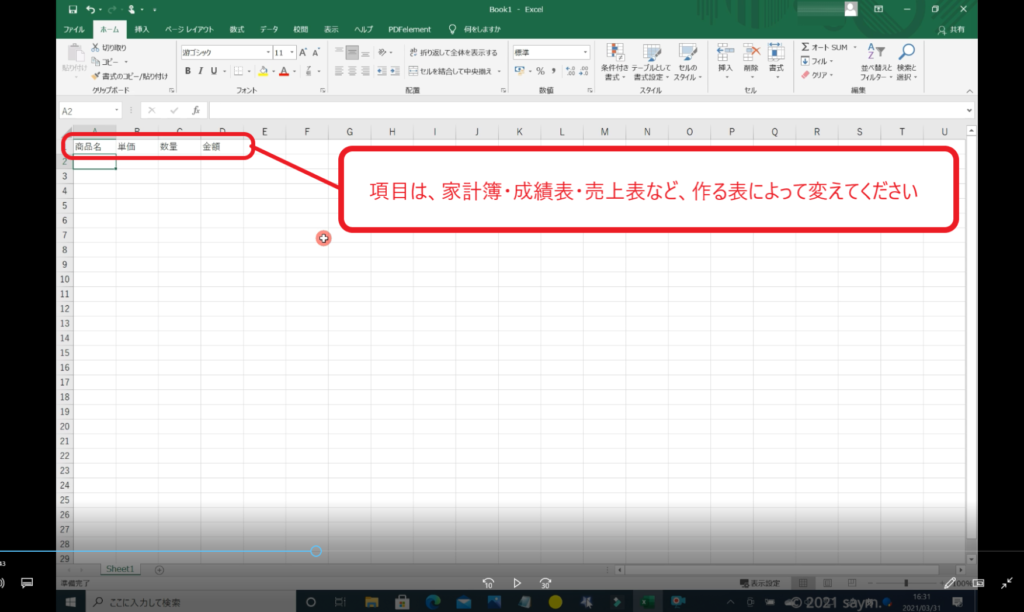The height and width of the screenshot is (612, 1024).
Task: Click the fill color yellow swatch
Action: (263, 71)
